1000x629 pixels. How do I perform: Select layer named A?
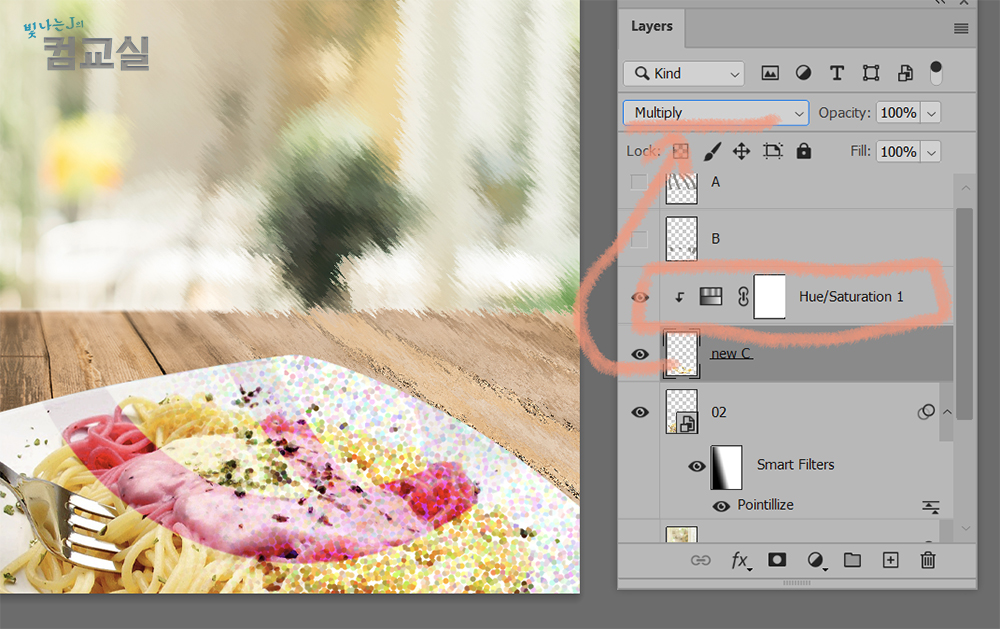click(x=716, y=182)
